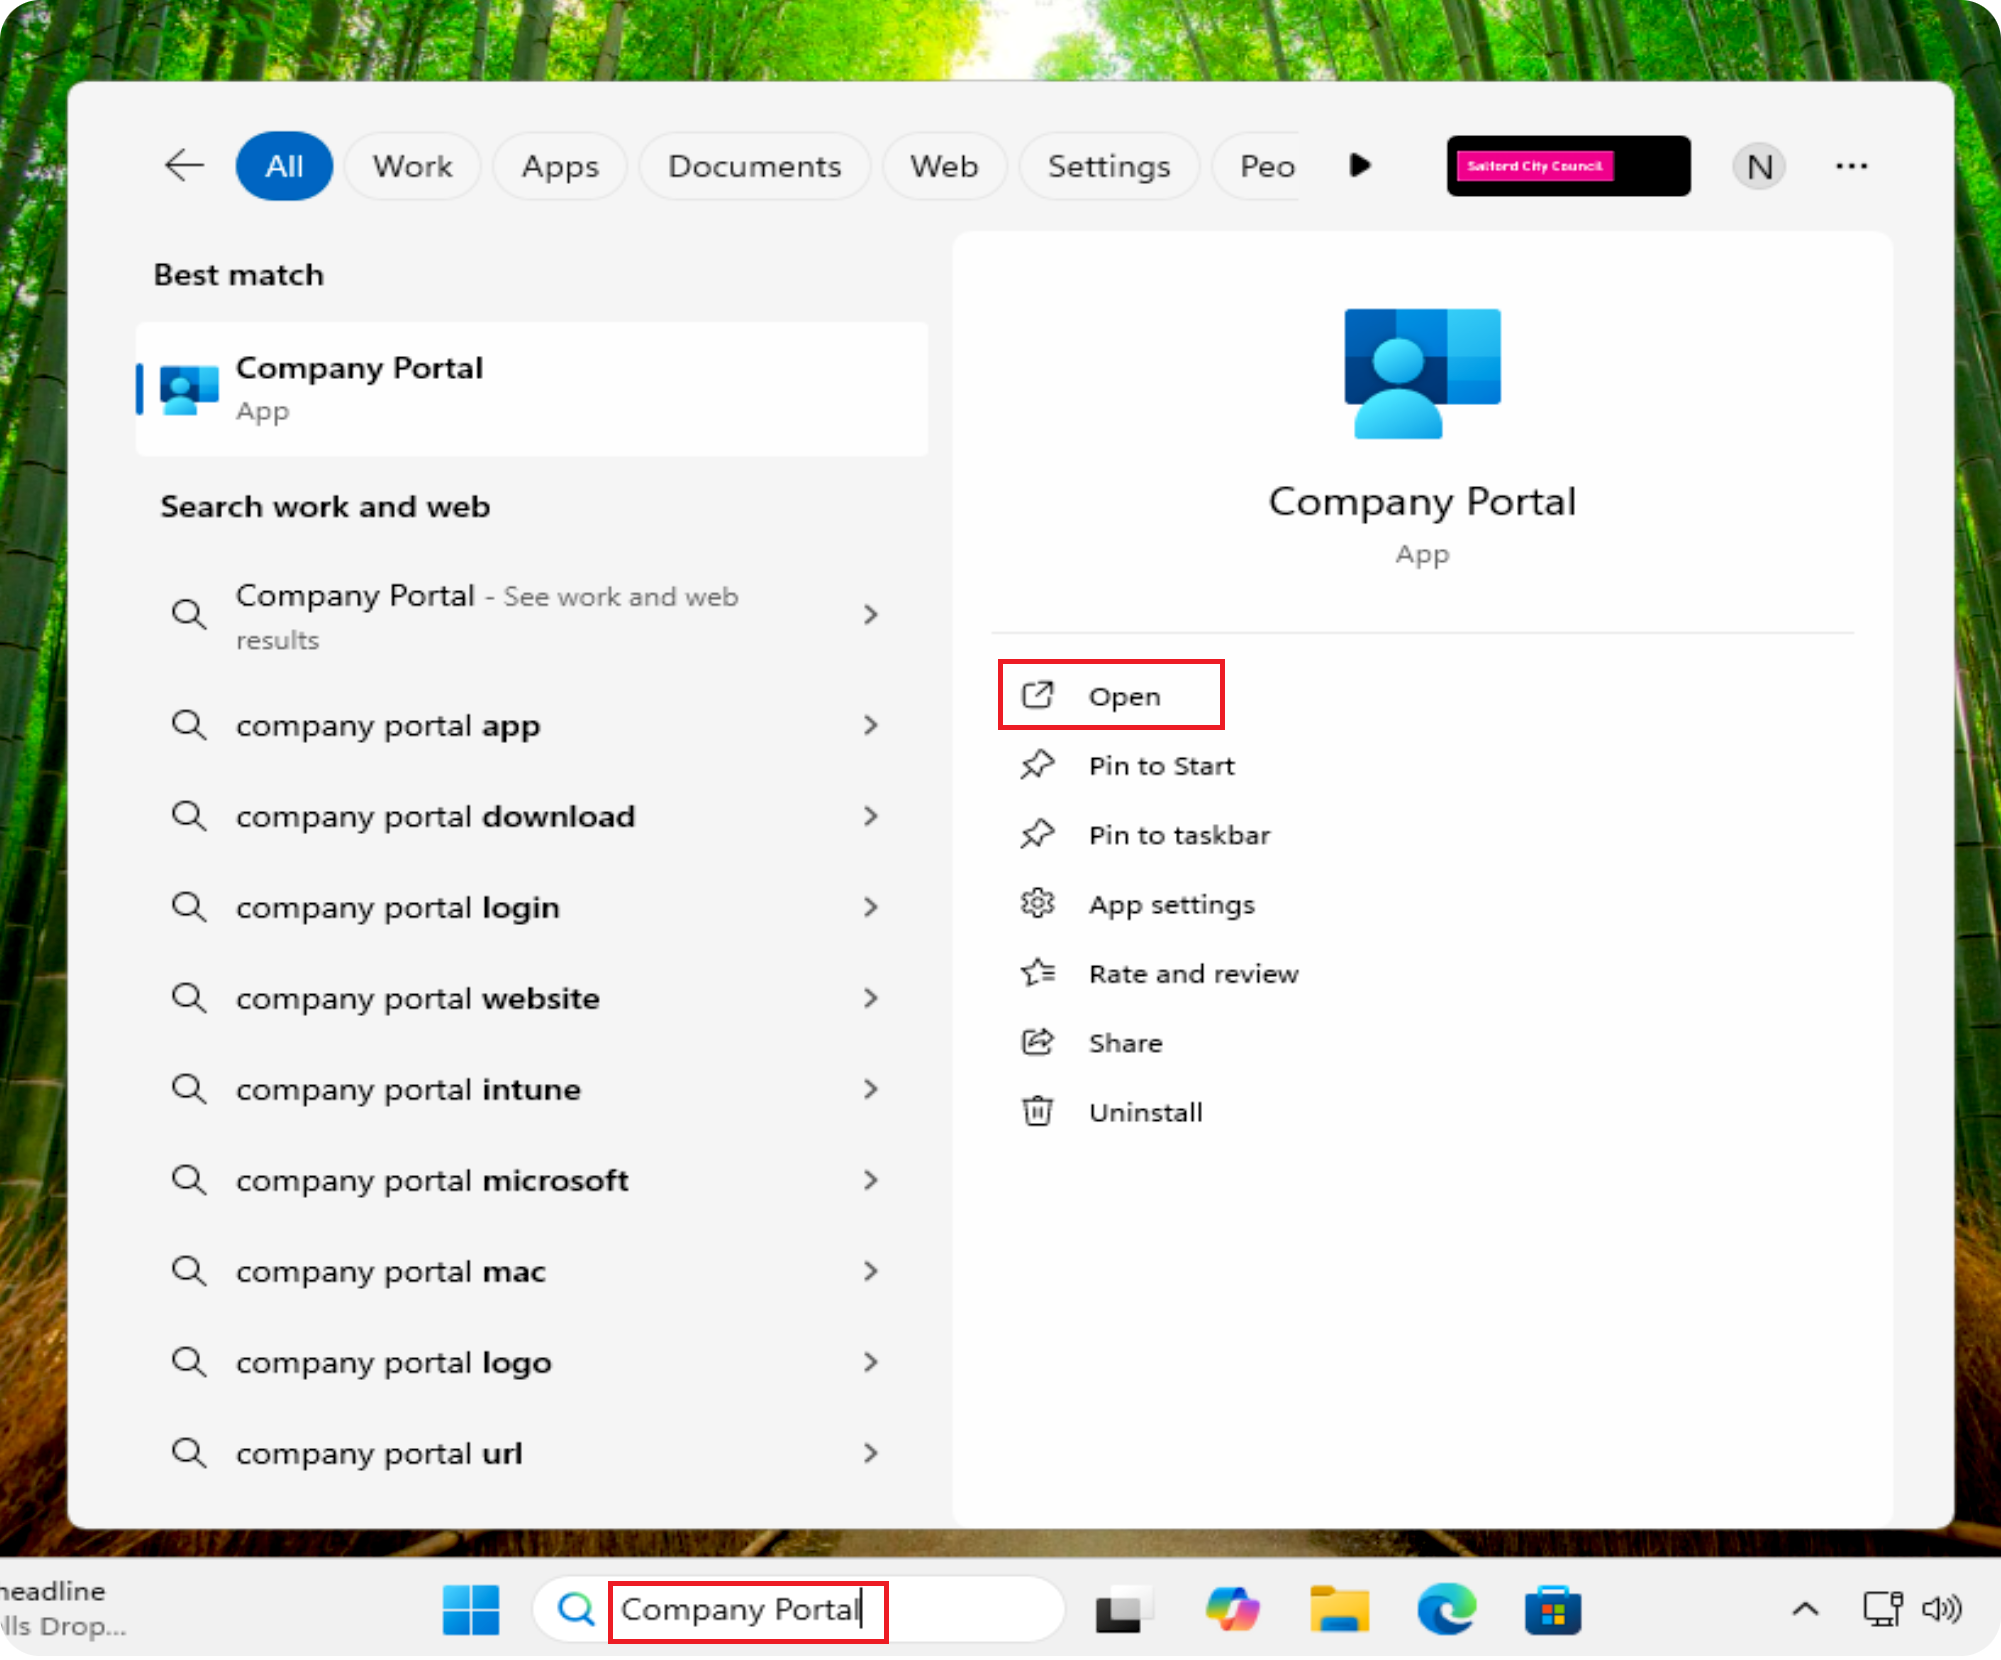Viewport: 2001px width, 1660px height.
Task: Open the three-dot more options menu
Action: (1851, 166)
